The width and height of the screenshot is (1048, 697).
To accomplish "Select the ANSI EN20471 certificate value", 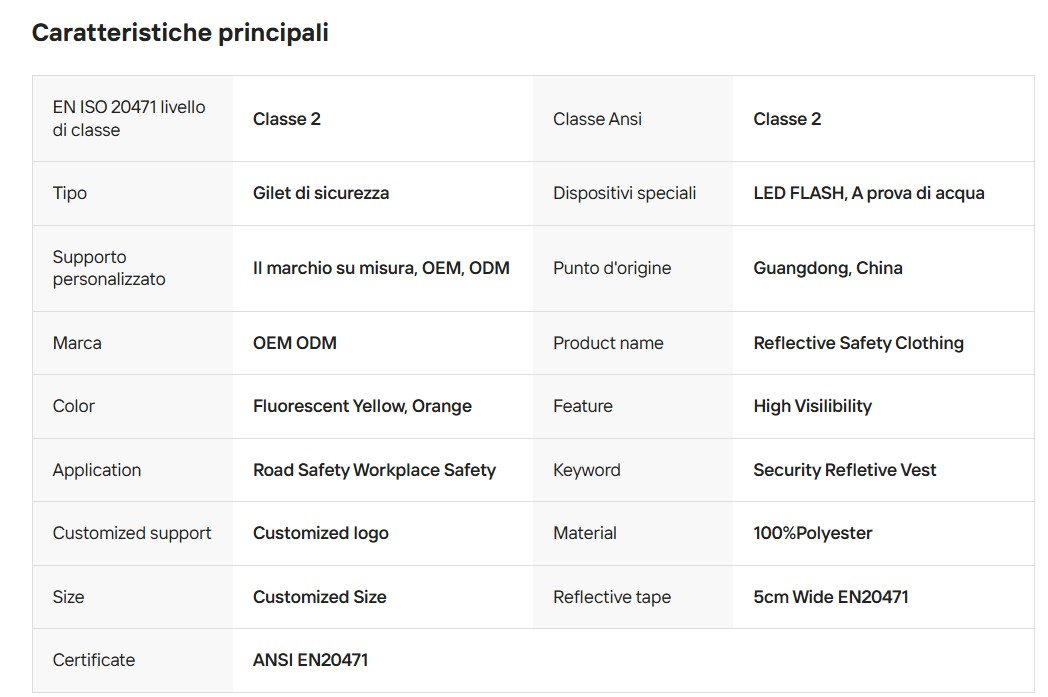I will (x=310, y=660).
